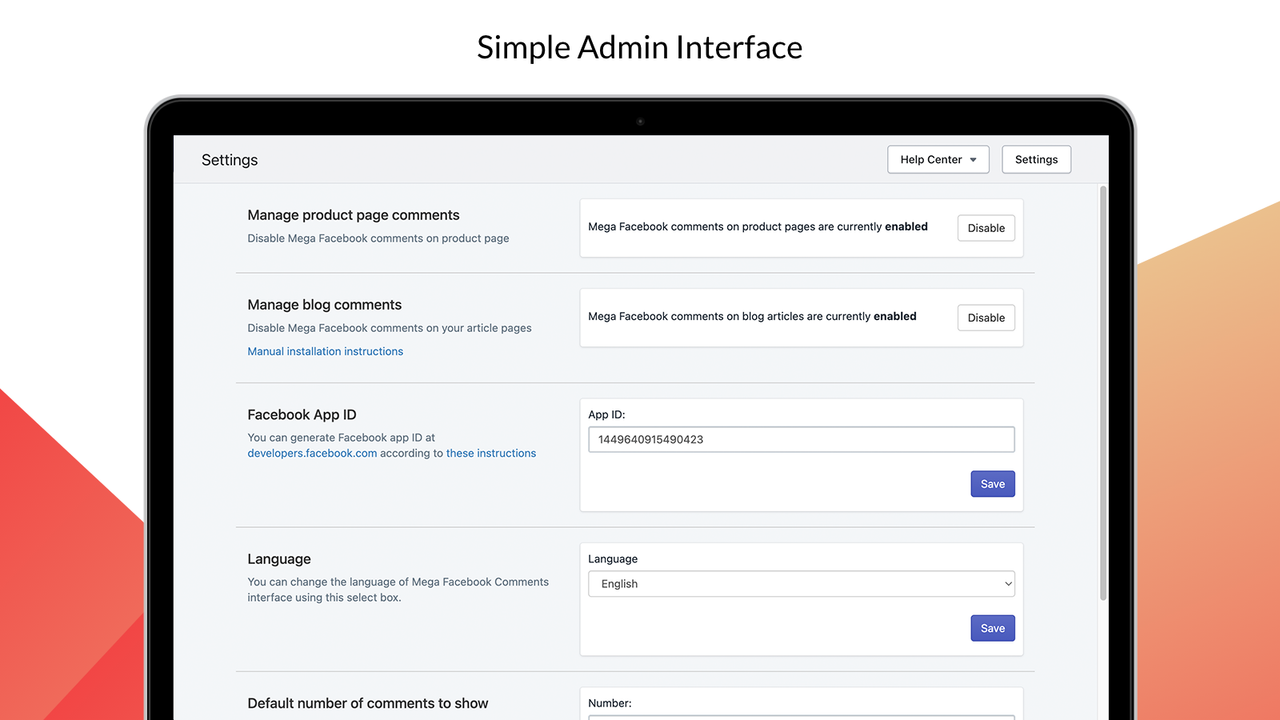
Task: Save the Language setting
Action: 992,627
